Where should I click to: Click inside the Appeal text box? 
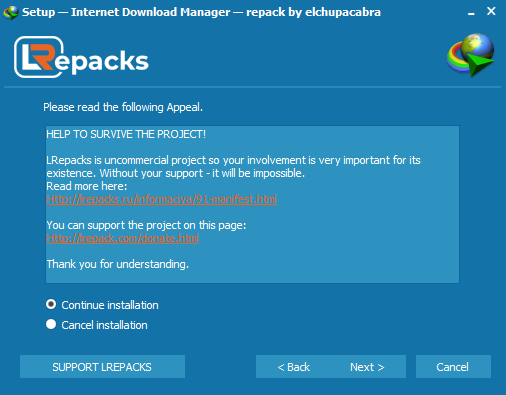point(252,204)
